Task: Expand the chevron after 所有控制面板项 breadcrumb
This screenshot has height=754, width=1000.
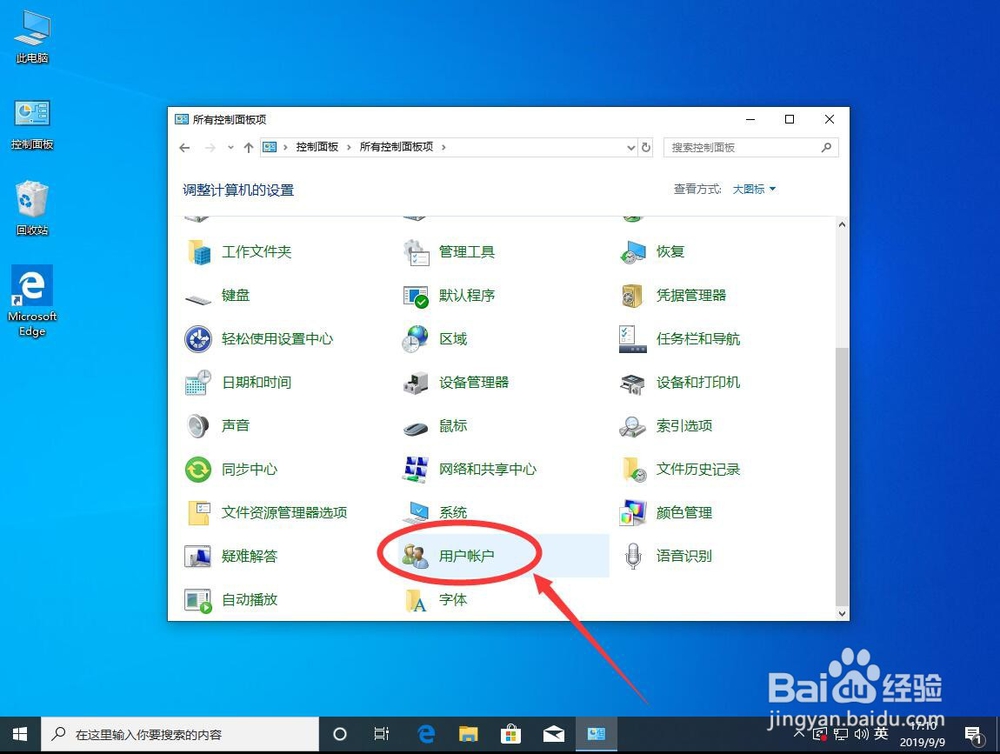Action: click(443, 147)
